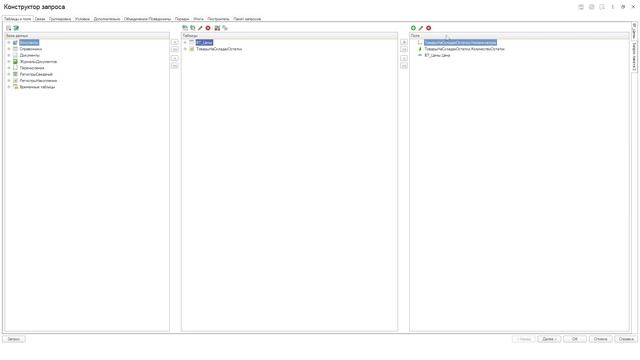Expand the Временные таблицы tree node
Image resolution: width=640 pixels, height=360 pixels.
(x=9, y=87)
